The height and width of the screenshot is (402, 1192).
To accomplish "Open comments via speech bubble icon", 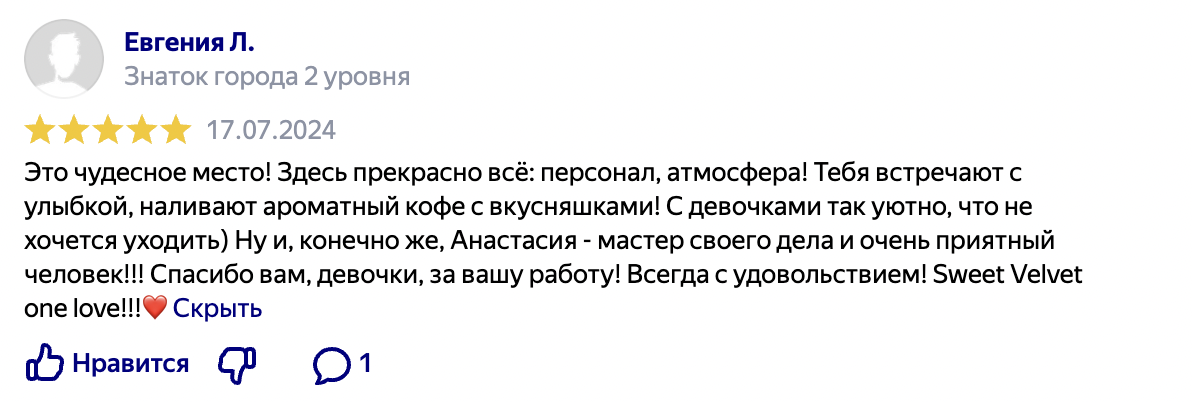I will tap(332, 366).
